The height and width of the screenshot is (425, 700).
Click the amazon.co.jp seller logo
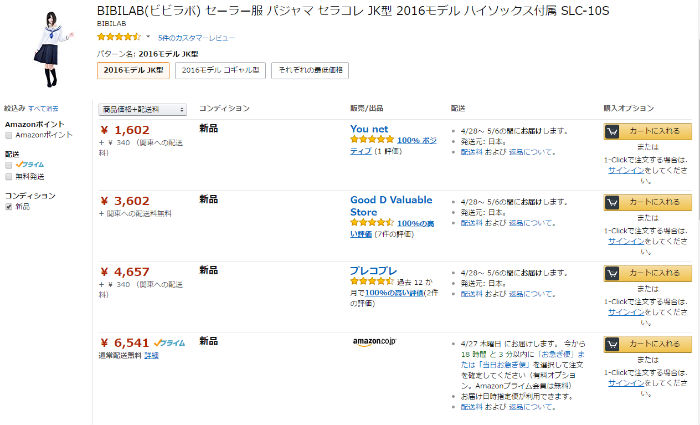[375, 342]
